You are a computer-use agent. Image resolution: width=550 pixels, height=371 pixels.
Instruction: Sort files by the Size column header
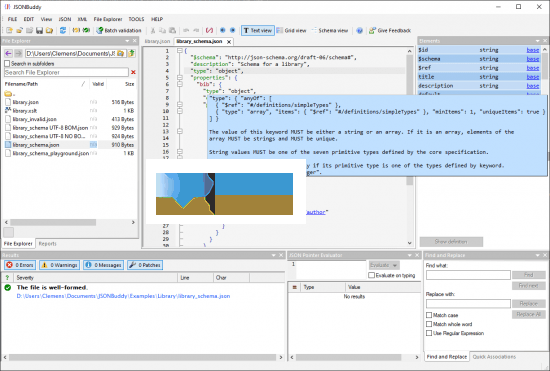coord(129,84)
